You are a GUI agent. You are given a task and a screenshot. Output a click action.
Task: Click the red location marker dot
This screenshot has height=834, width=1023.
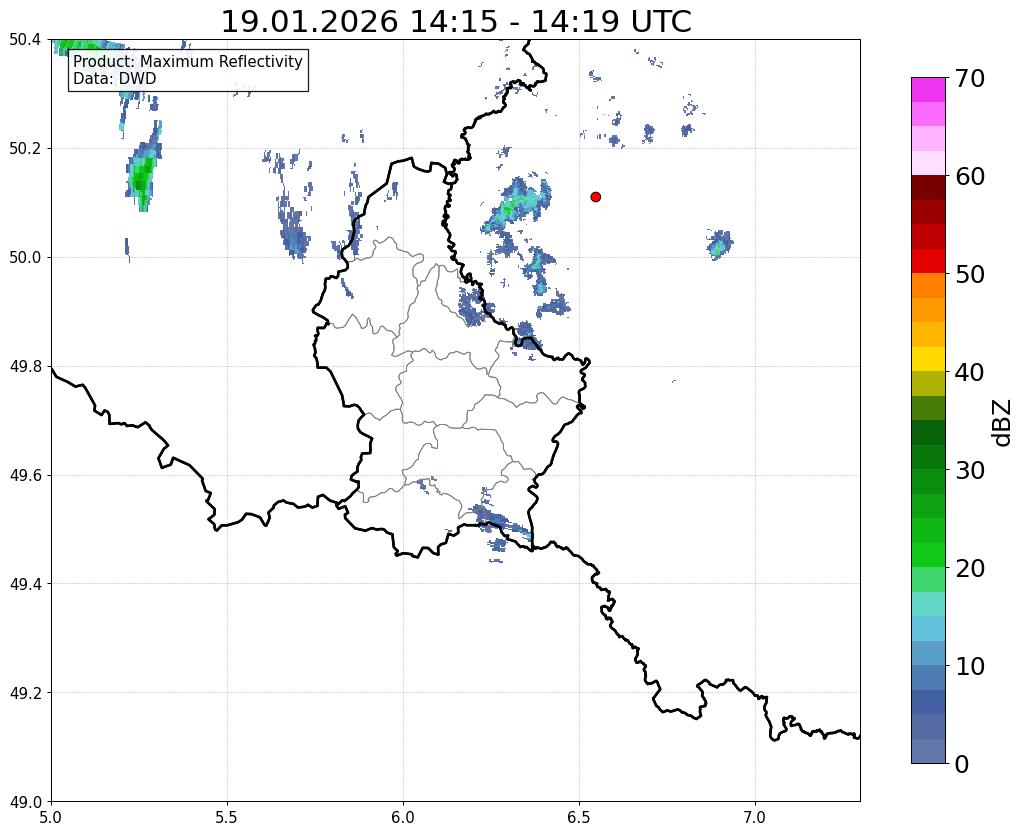coord(595,196)
